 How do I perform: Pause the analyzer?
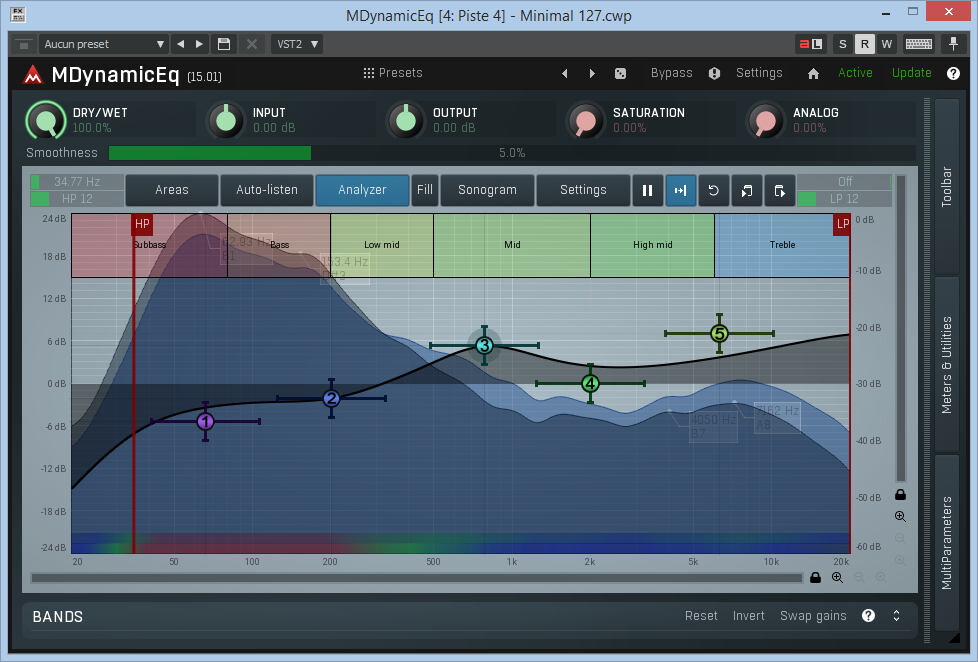[x=647, y=190]
